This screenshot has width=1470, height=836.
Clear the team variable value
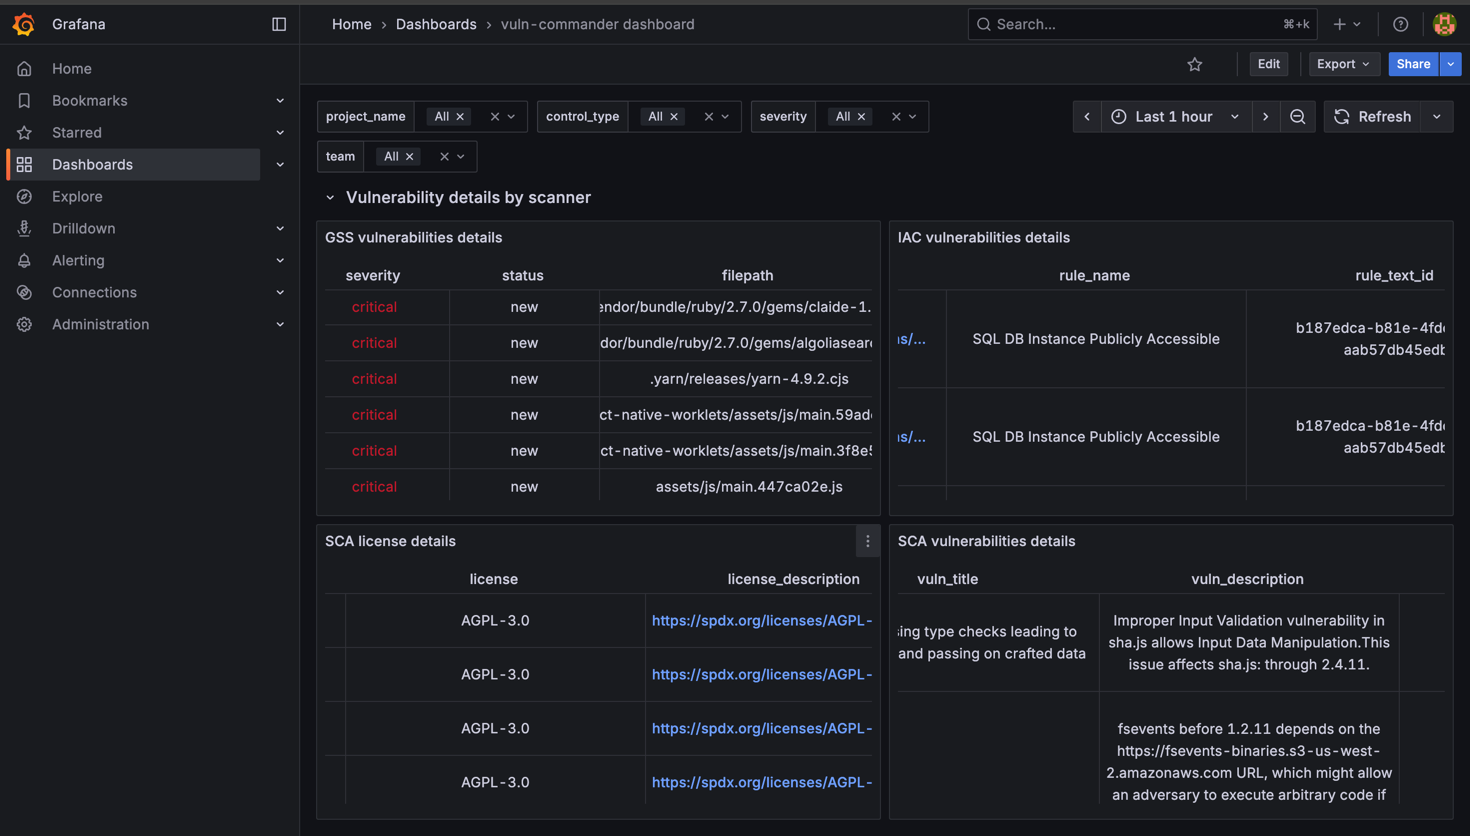[x=444, y=157]
